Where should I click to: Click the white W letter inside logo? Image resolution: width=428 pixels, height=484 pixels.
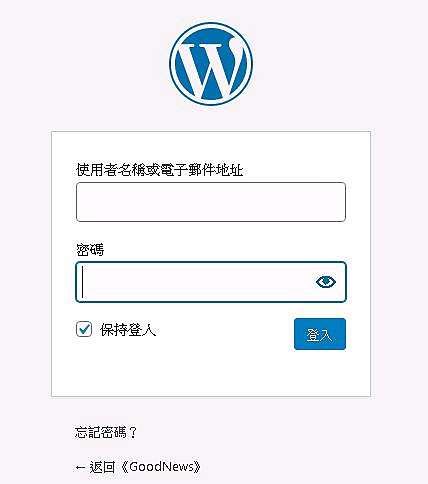coord(211,68)
